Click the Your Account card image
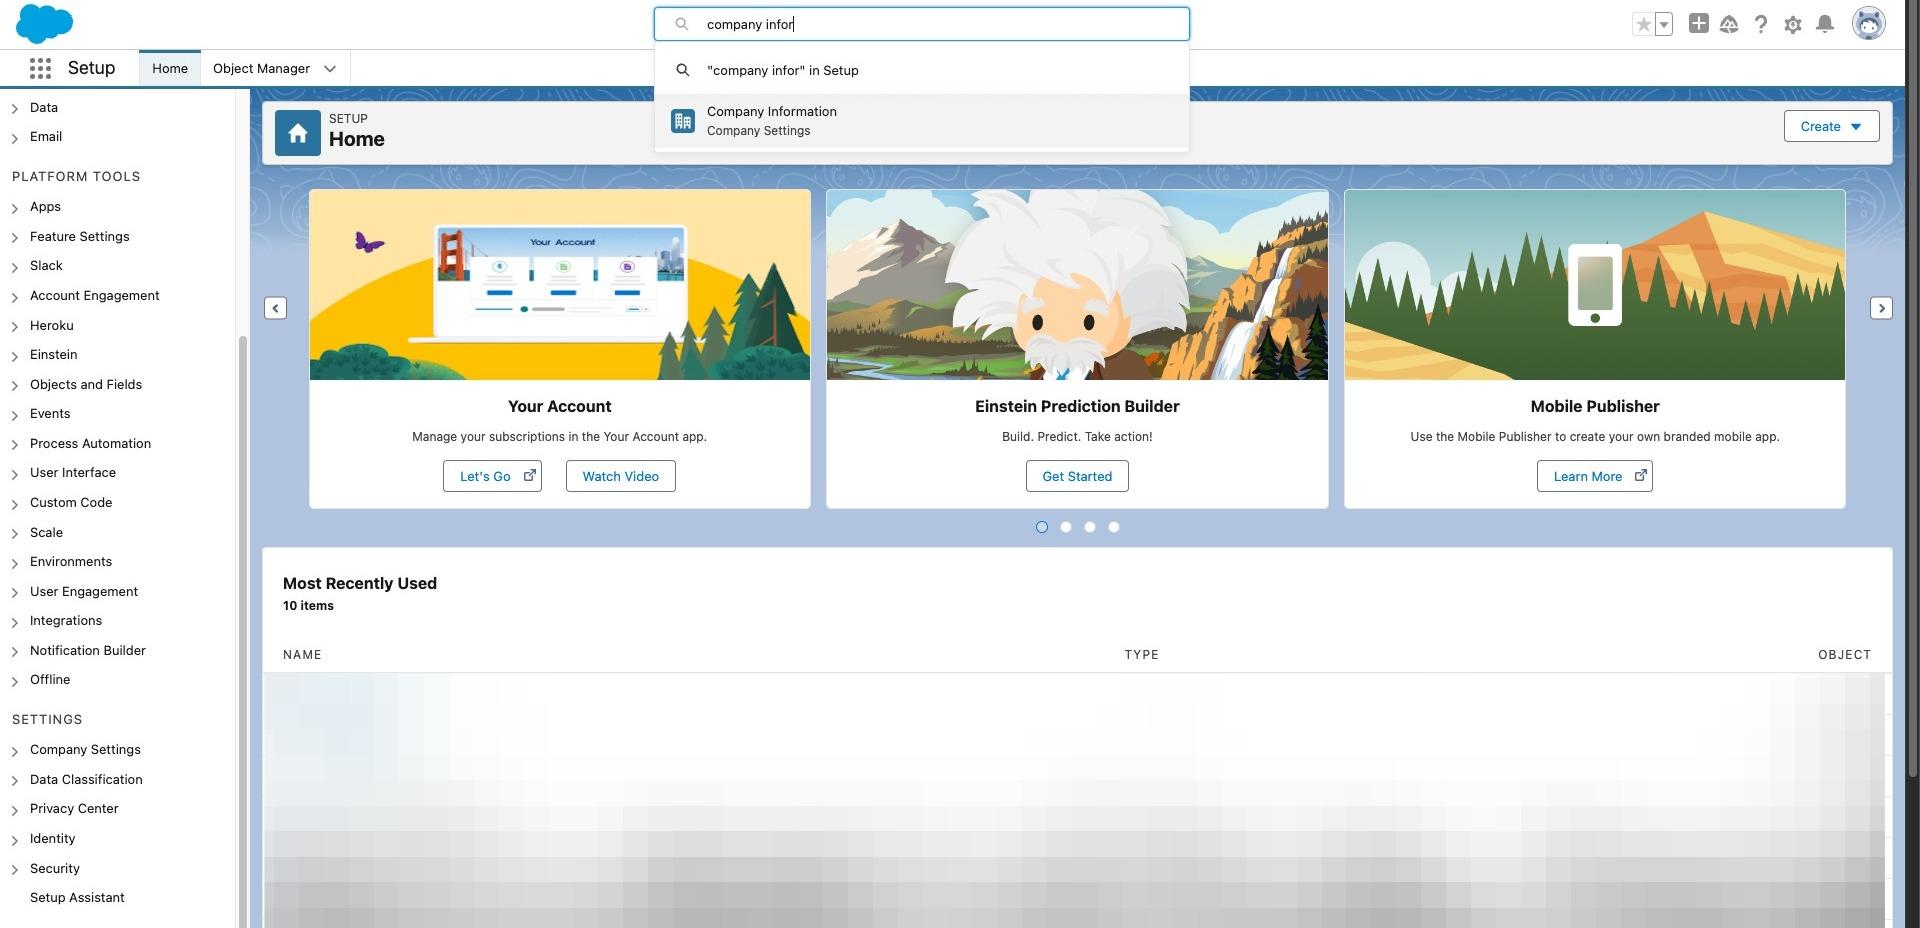Screen dimensions: 1920x928 pyautogui.click(x=560, y=285)
